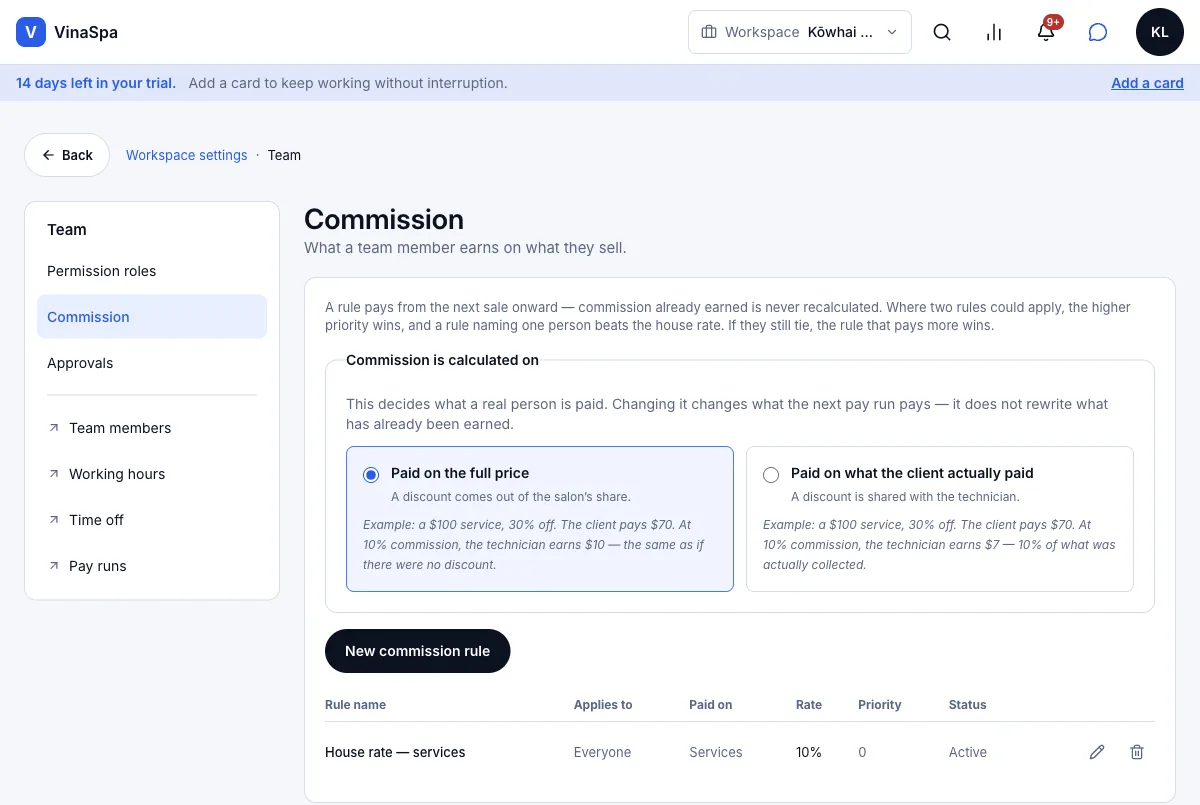Click the House rate — services rule name

395,752
